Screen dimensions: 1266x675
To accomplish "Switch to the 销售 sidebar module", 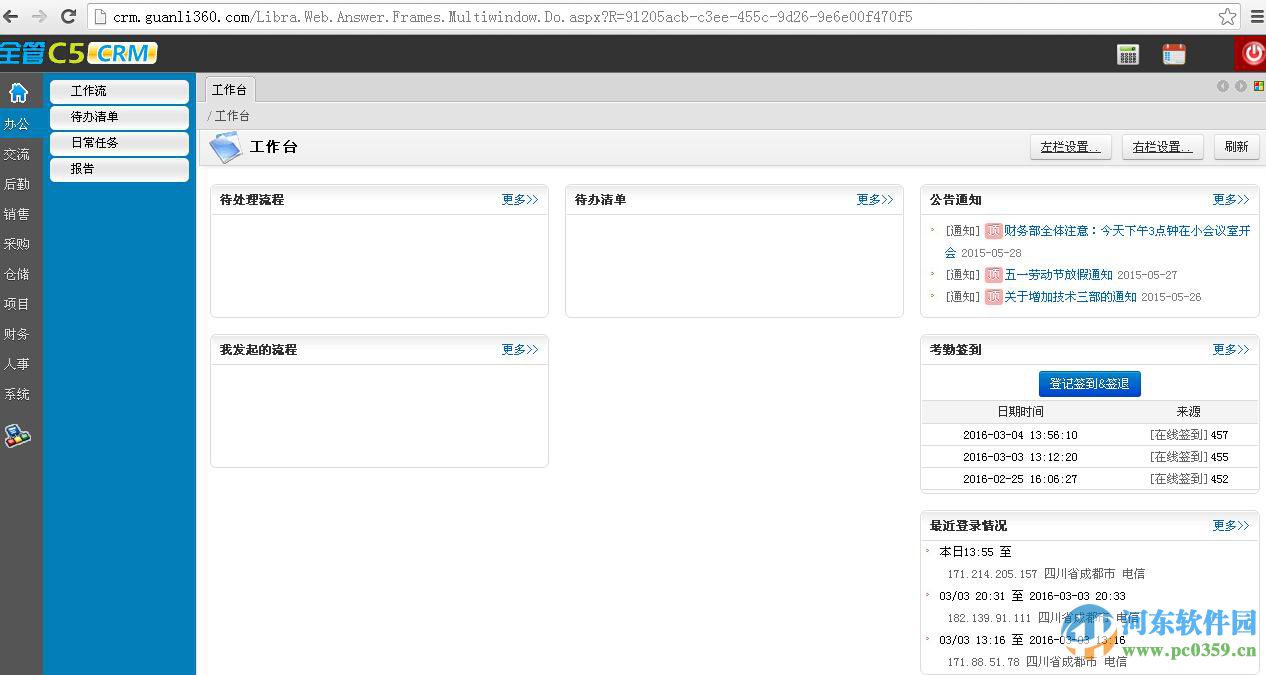I will click(18, 214).
